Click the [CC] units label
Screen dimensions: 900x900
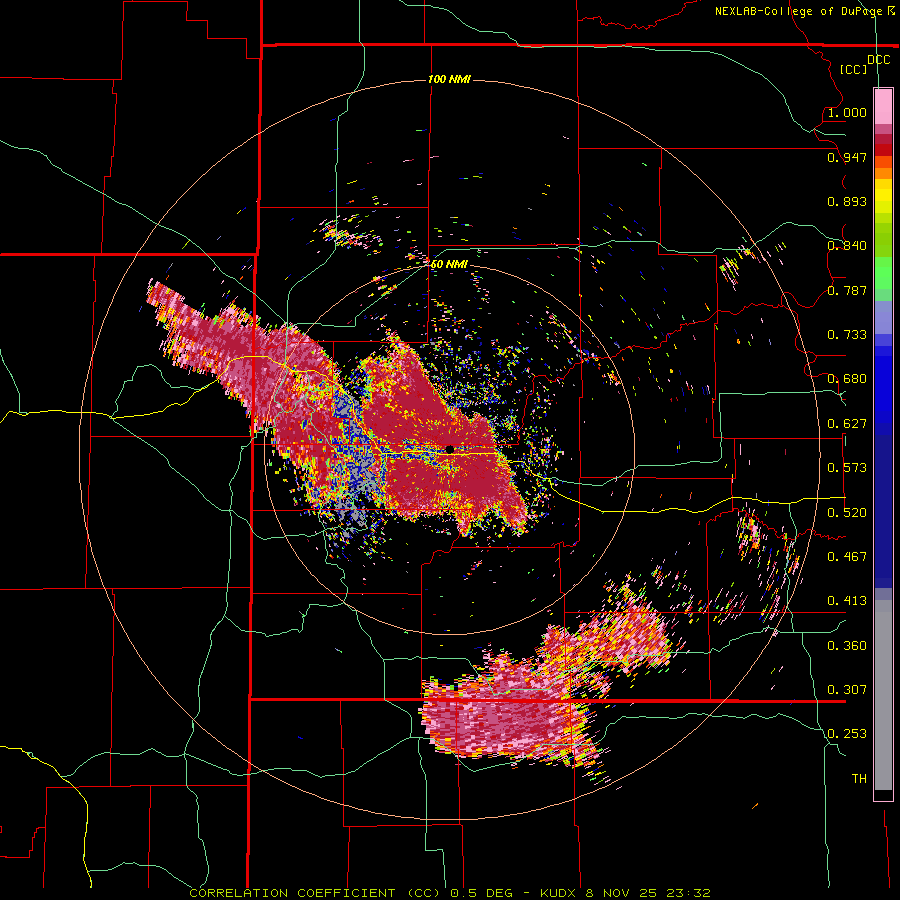click(854, 69)
